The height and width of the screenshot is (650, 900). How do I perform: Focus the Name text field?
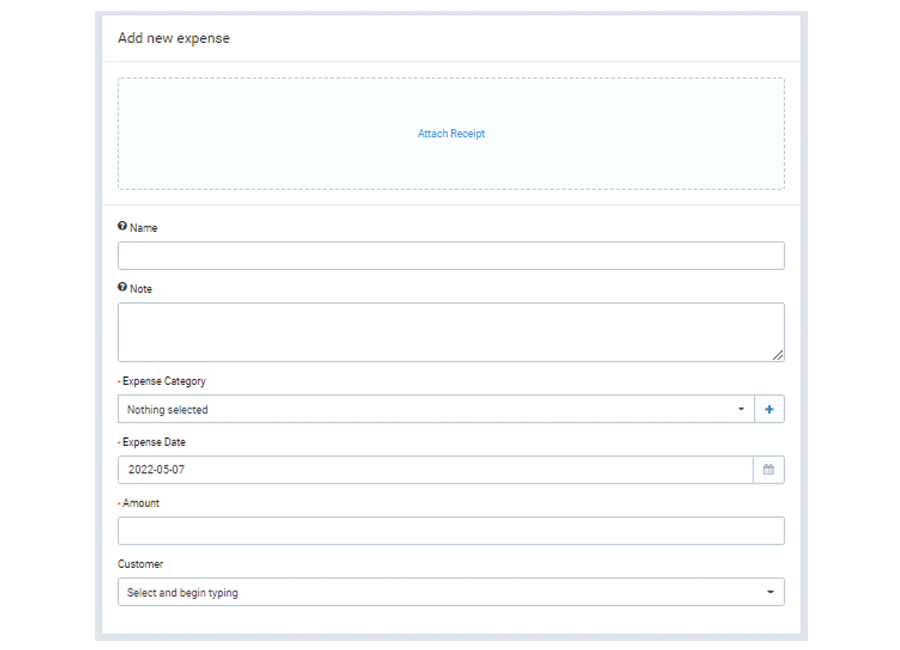pos(451,256)
